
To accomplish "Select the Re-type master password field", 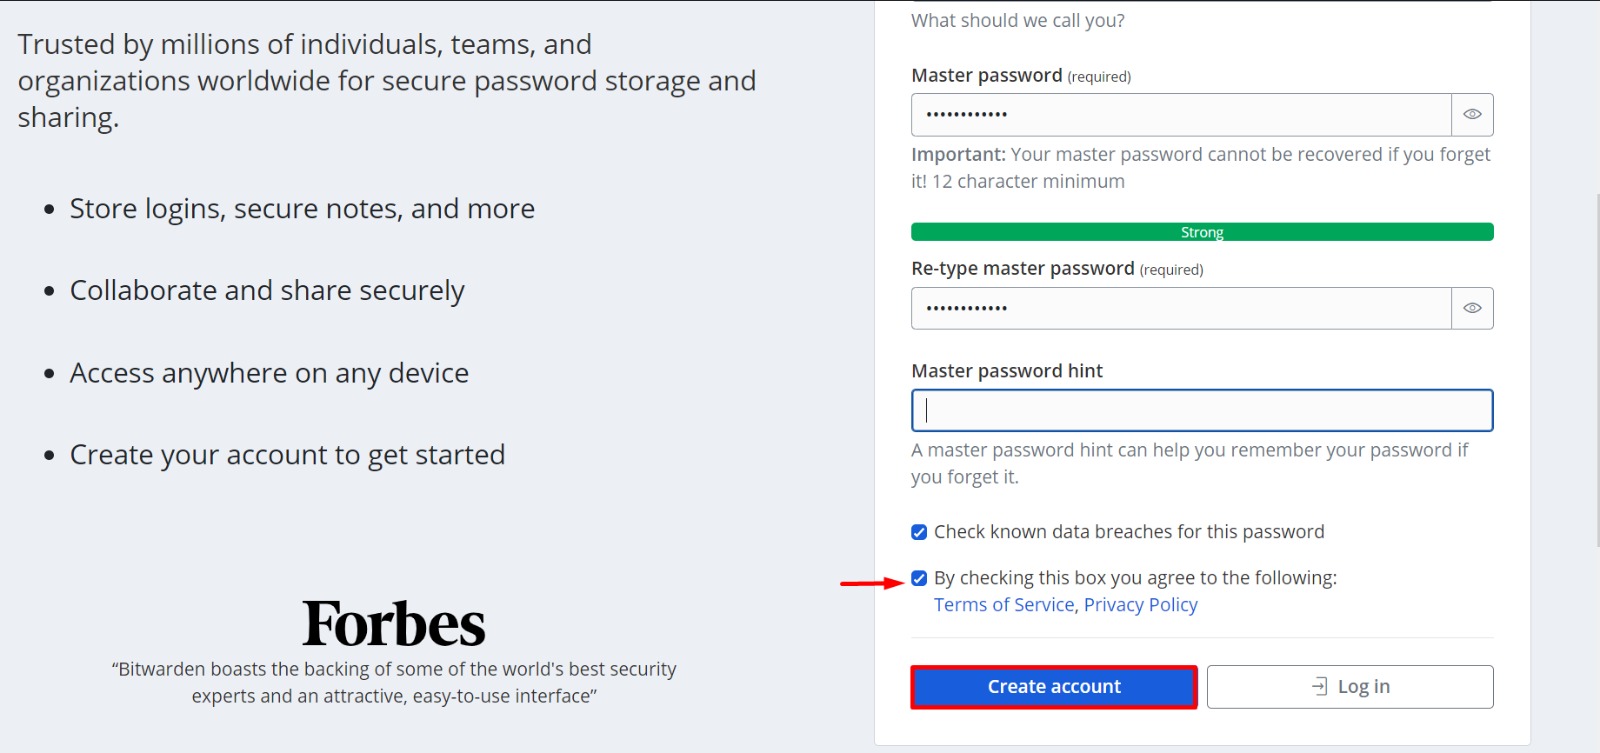I will [1180, 308].
